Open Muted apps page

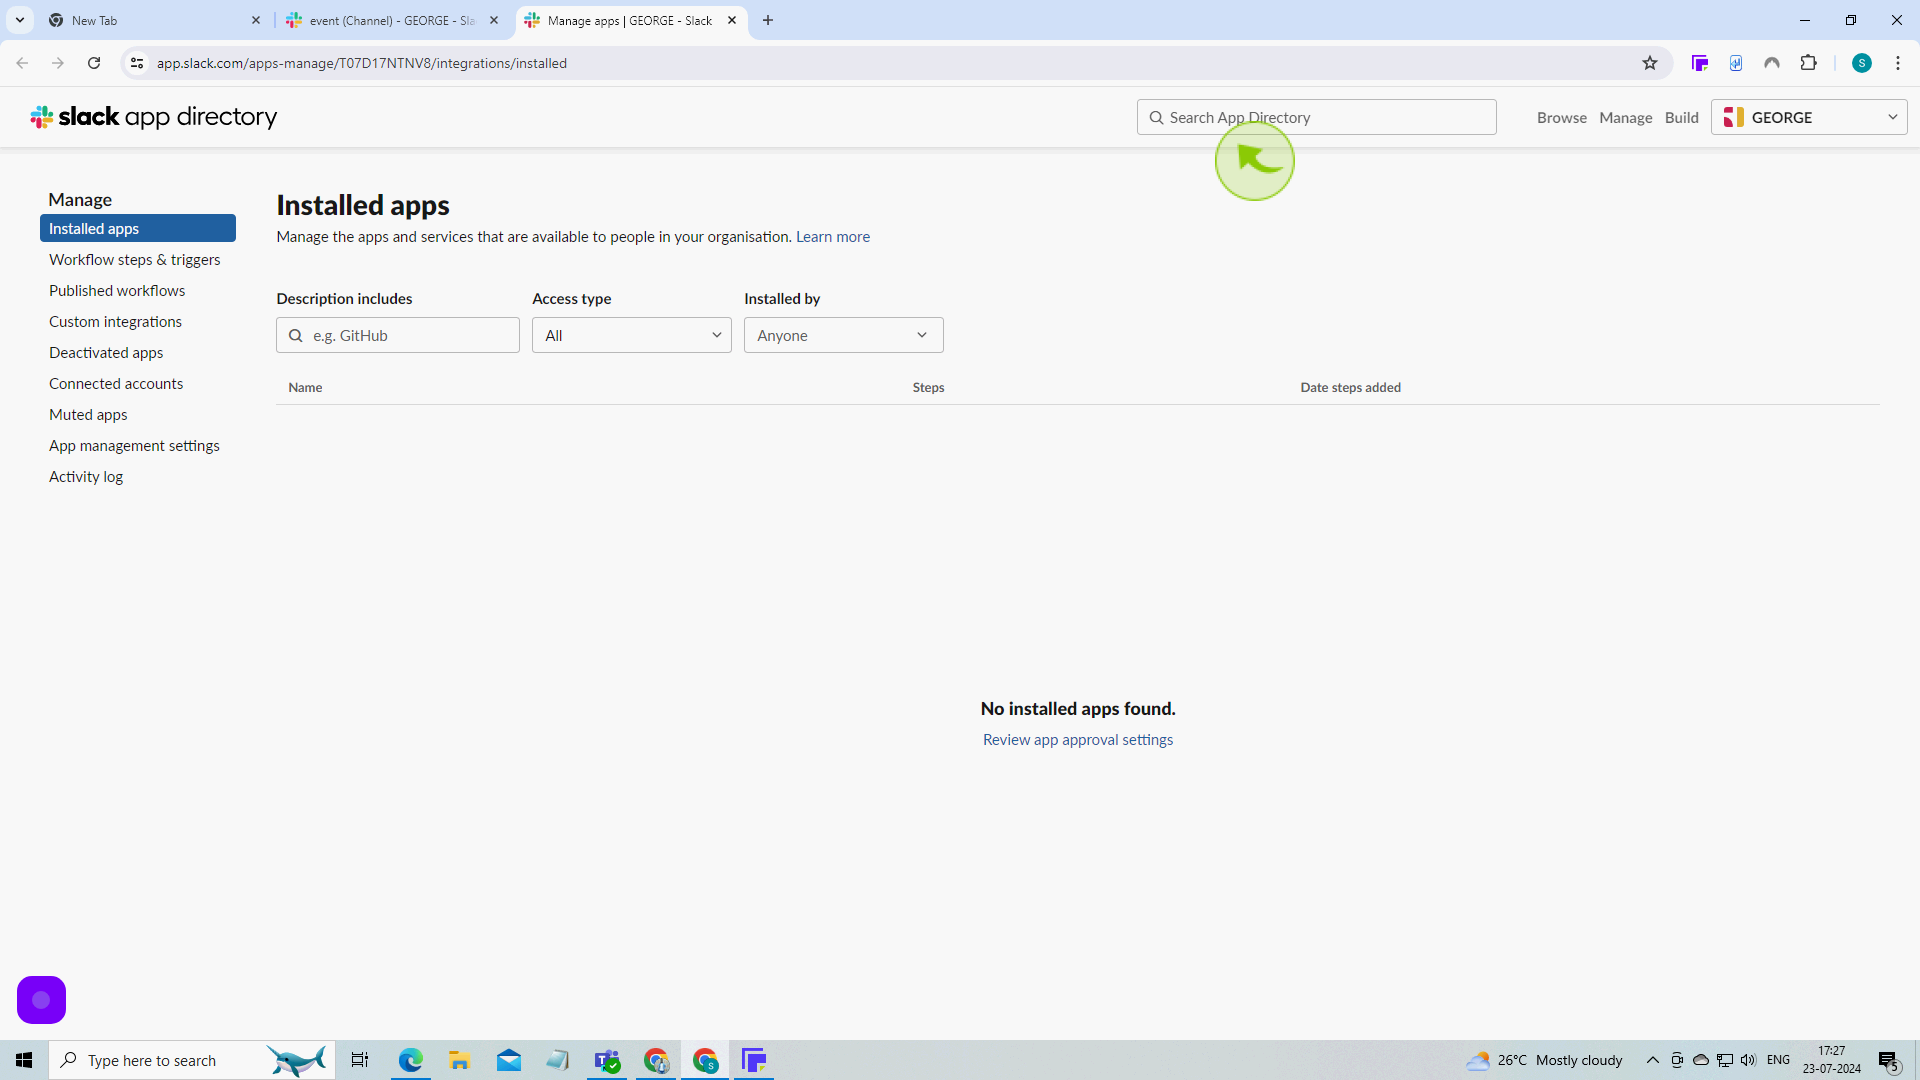click(x=88, y=414)
